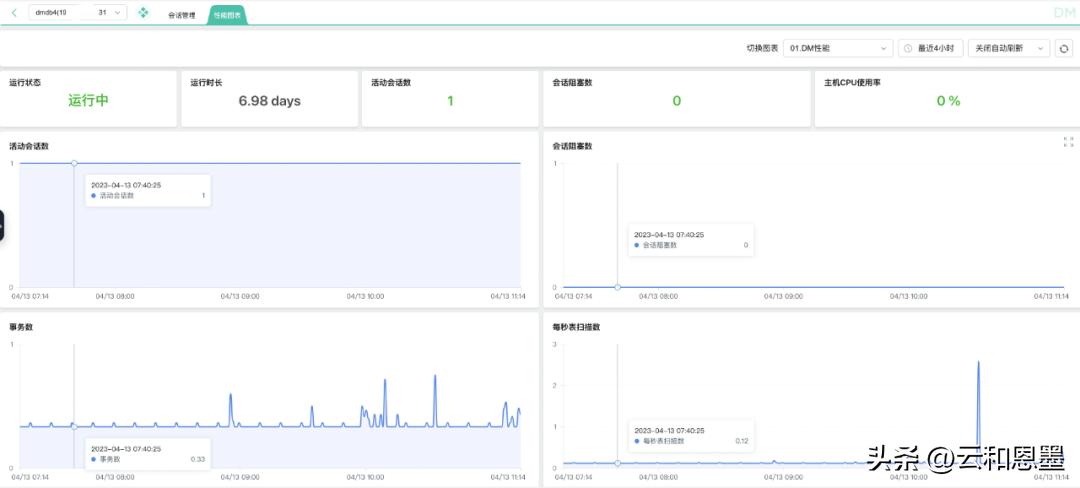Click the refresh icon button
Viewport: 1080px width, 488px height.
(x=1063, y=48)
